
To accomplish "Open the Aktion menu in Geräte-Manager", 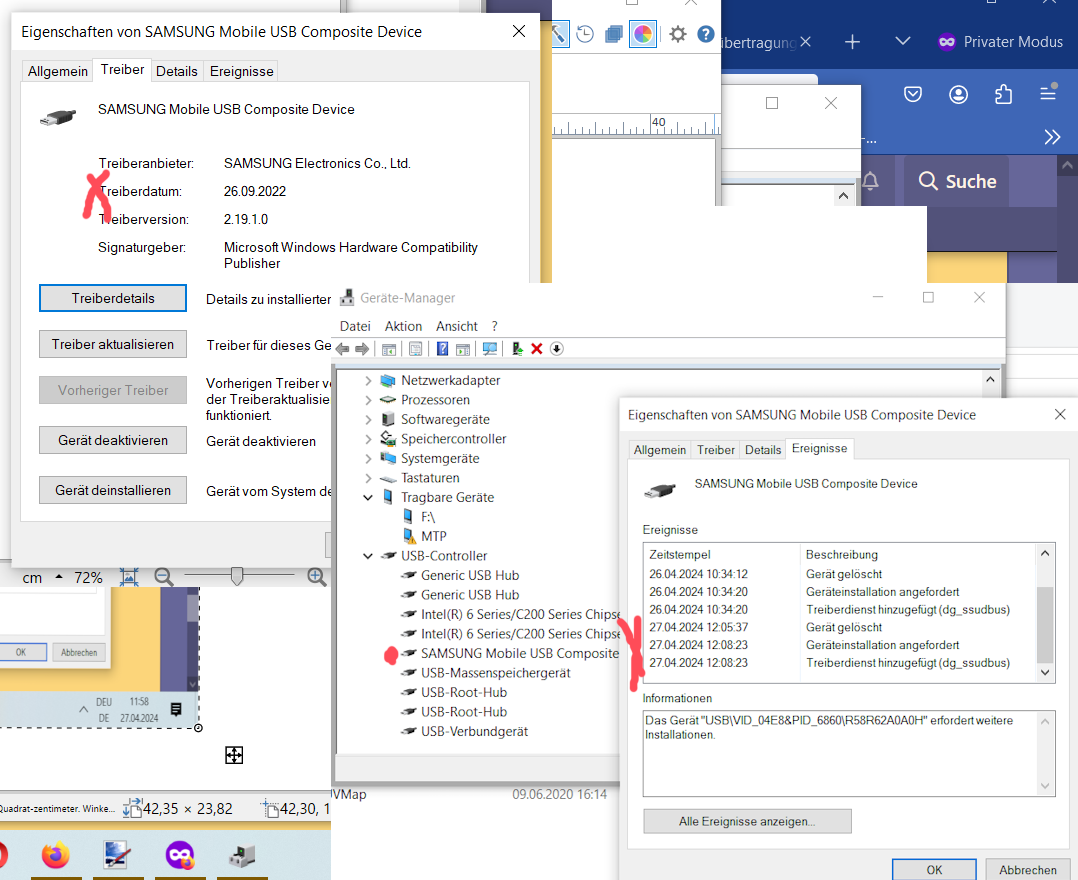I will (403, 326).
